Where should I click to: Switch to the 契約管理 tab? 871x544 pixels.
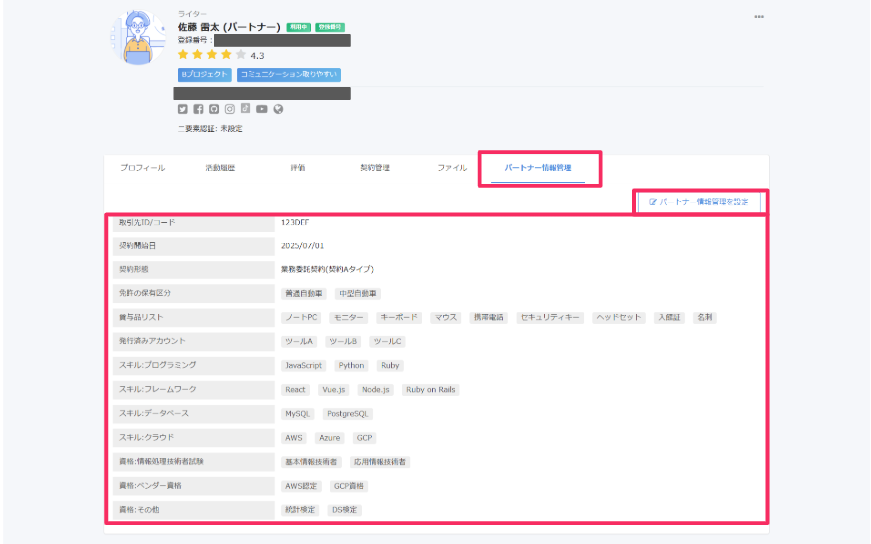(x=375, y=168)
